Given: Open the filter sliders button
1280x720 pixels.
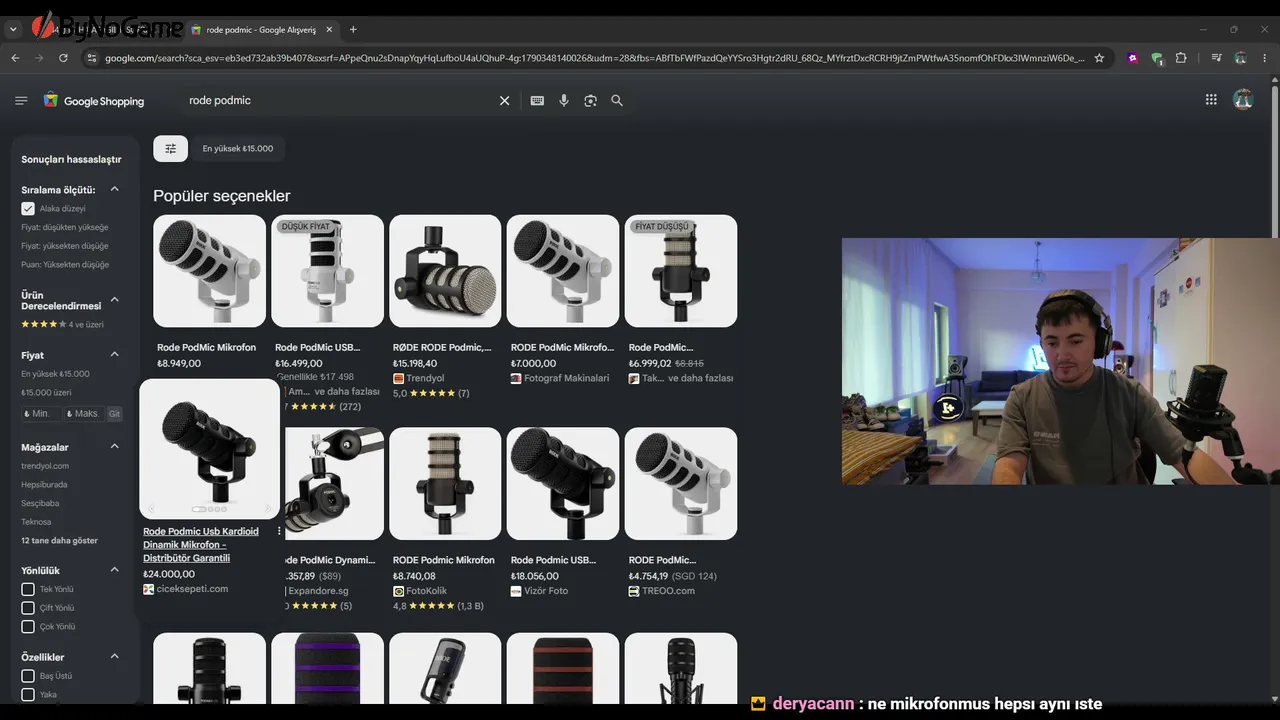Looking at the screenshot, I should (x=170, y=149).
